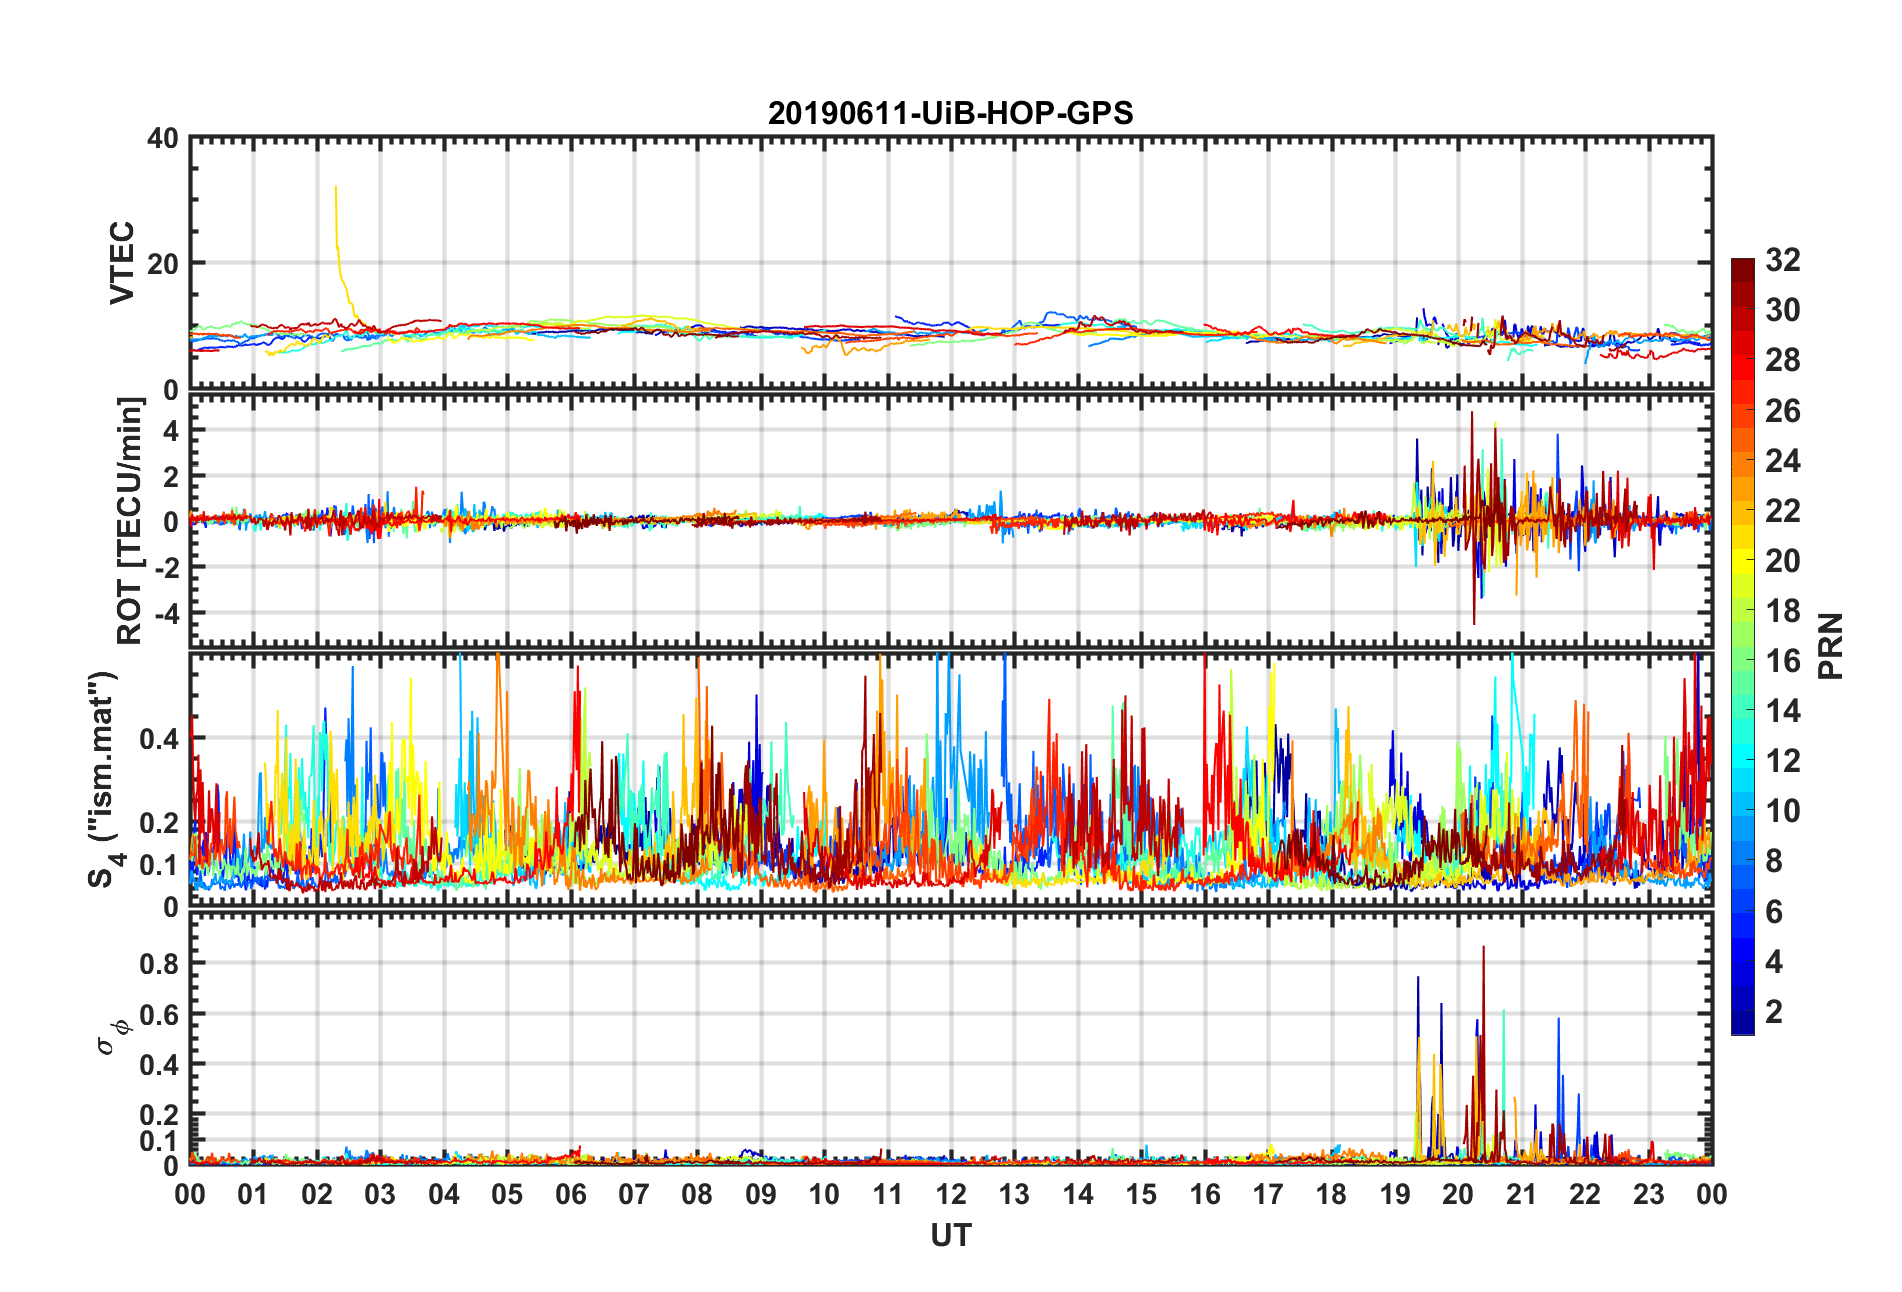Select the UT x-axis label
The width and height of the screenshot is (1902, 1292).
951,1236
